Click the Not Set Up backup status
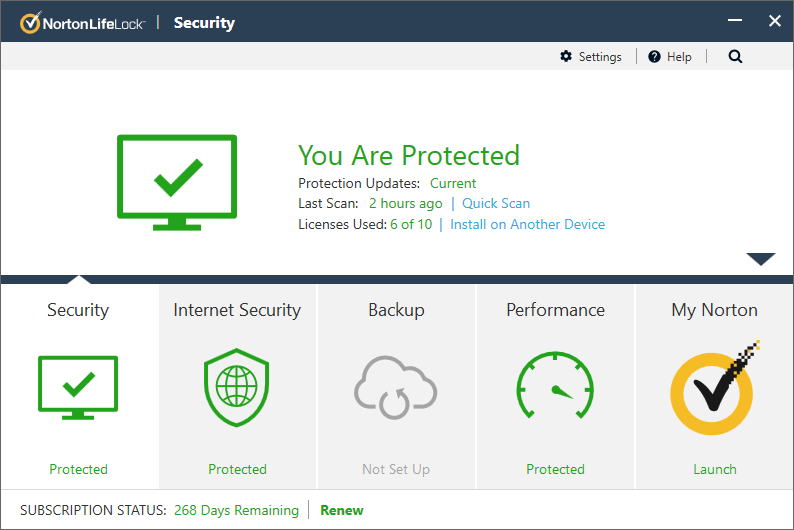 click(396, 469)
